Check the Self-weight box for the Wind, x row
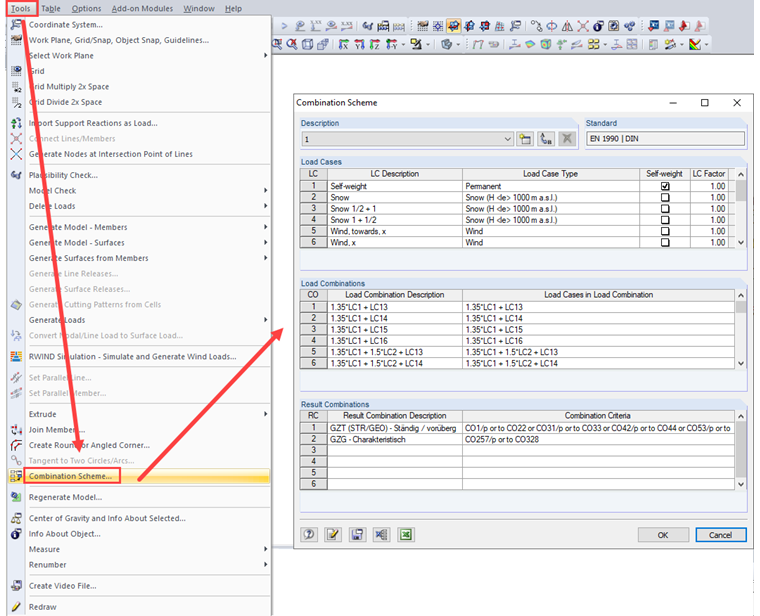This screenshot has width=760, height=616. click(665, 242)
